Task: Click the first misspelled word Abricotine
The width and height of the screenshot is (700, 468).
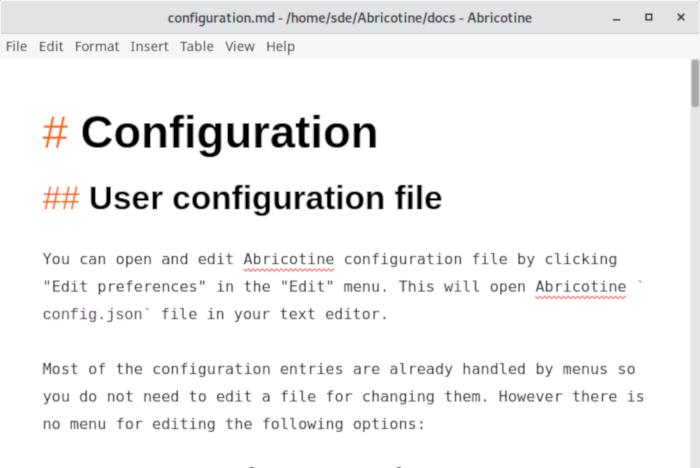Action: pyautogui.click(x=289, y=259)
